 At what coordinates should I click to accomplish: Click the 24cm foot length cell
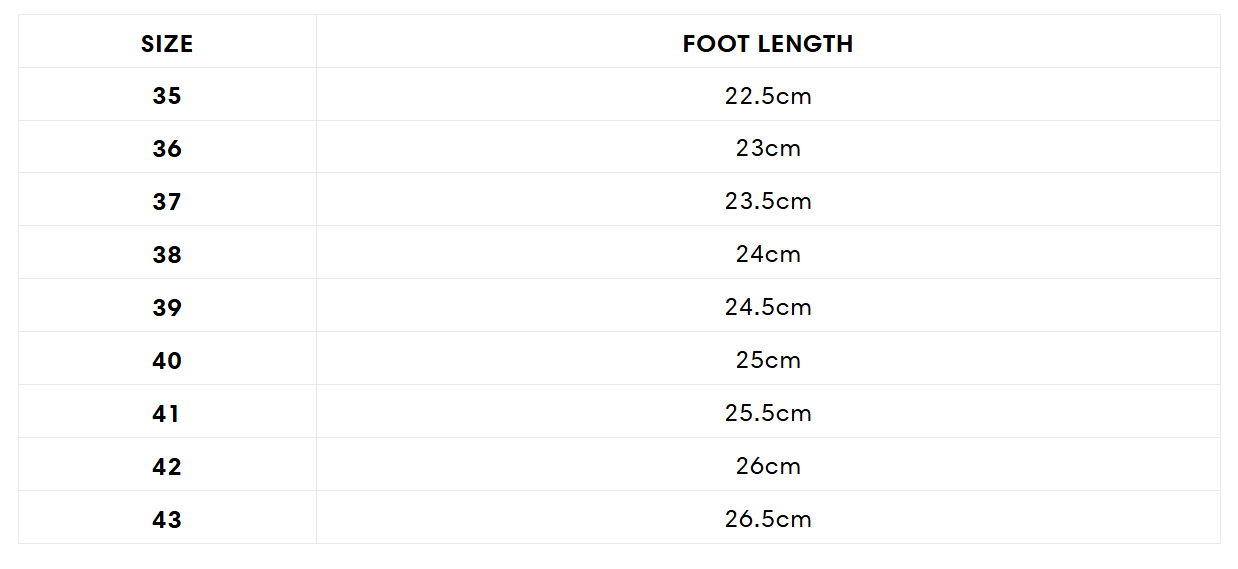[x=768, y=255]
